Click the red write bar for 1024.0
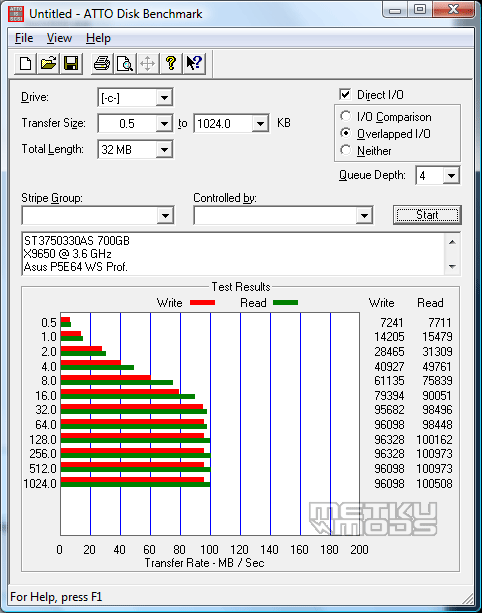 (x=132, y=480)
